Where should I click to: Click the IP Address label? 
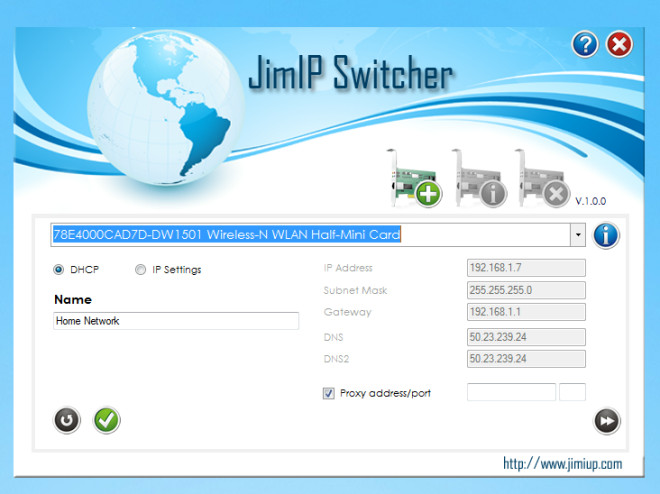pos(348,268)
